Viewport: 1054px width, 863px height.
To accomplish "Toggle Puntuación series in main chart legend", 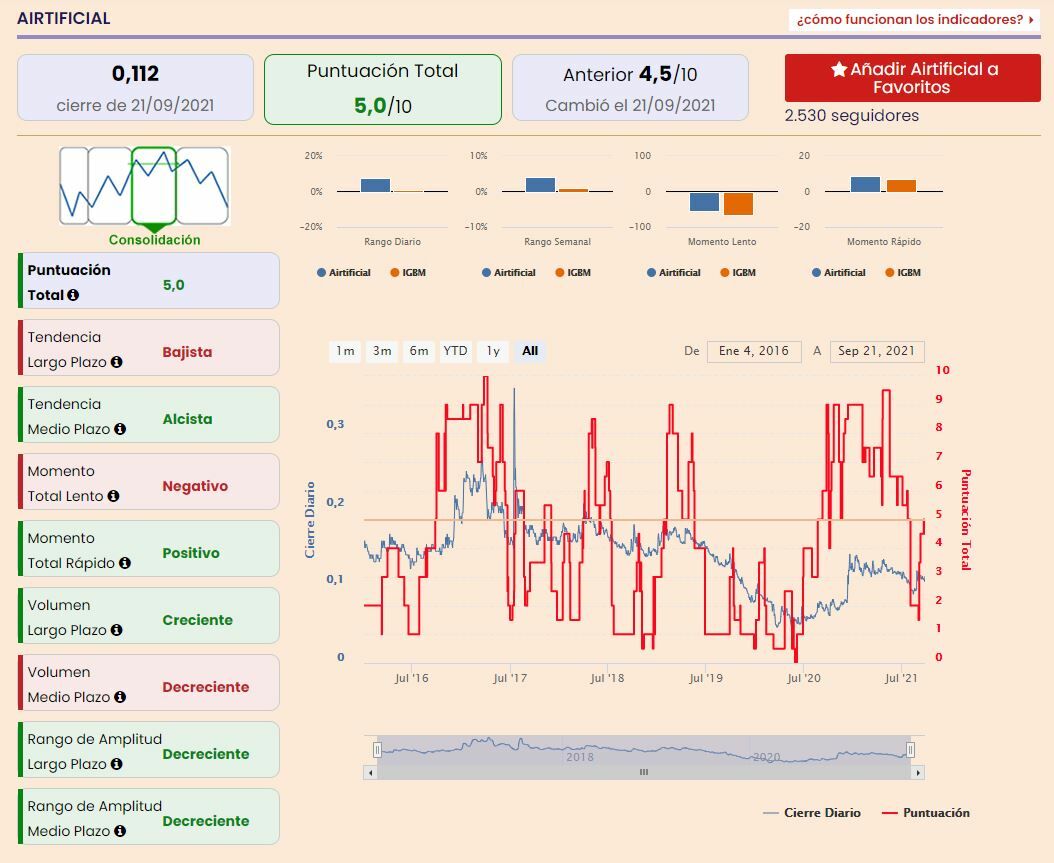I will pos(926,813).
